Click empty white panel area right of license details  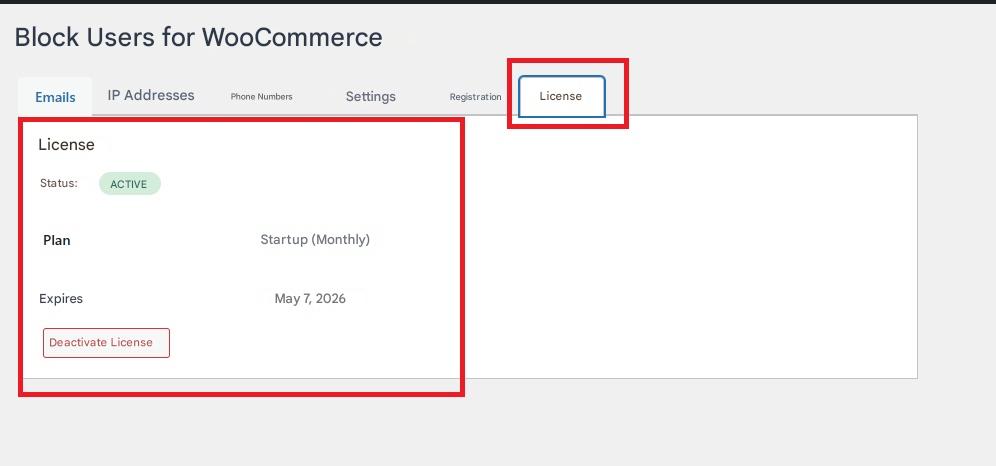pos(690,250)
